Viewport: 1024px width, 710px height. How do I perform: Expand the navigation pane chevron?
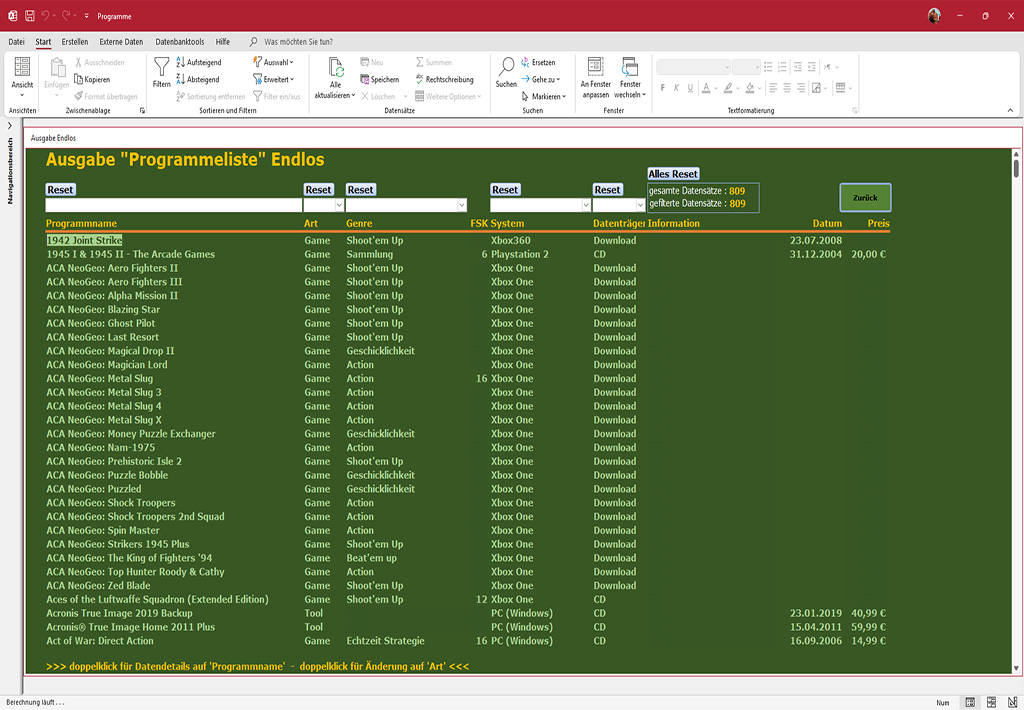click(10, 126)
